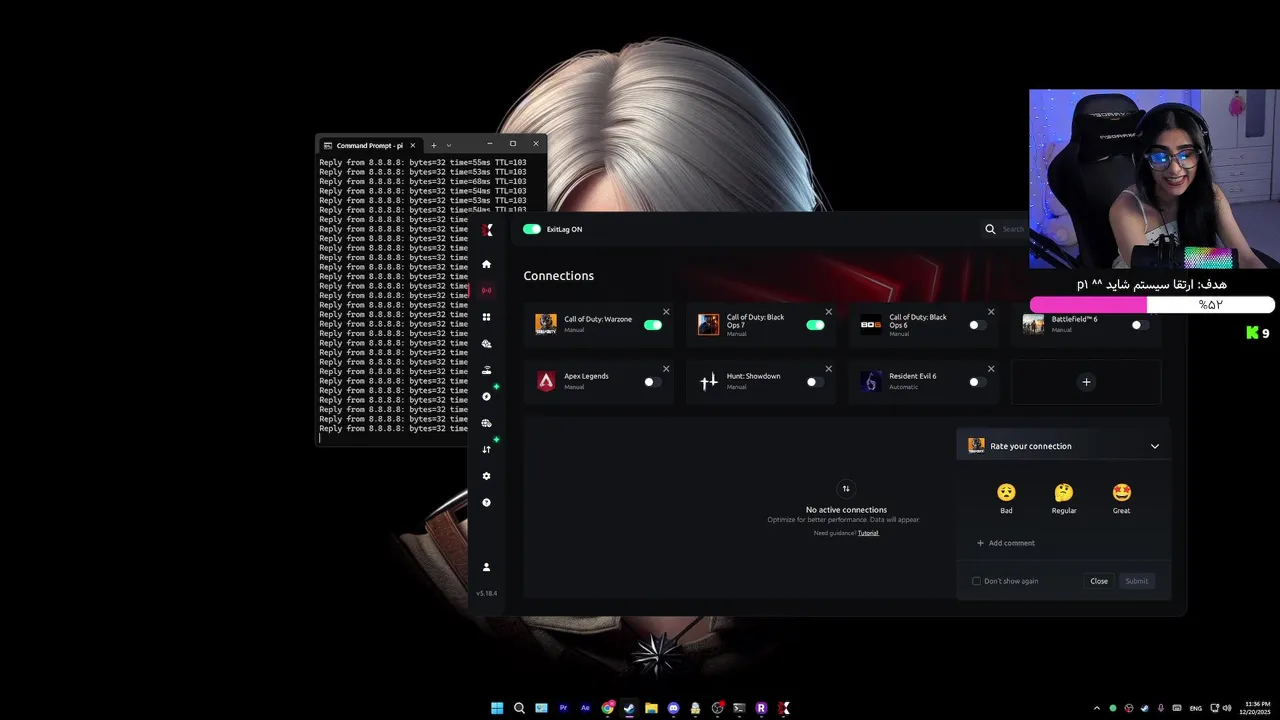This screenshot has width=1280, height=720.
Task: Click the ENG language indicator in tray
Action: tap(1195, 708)
